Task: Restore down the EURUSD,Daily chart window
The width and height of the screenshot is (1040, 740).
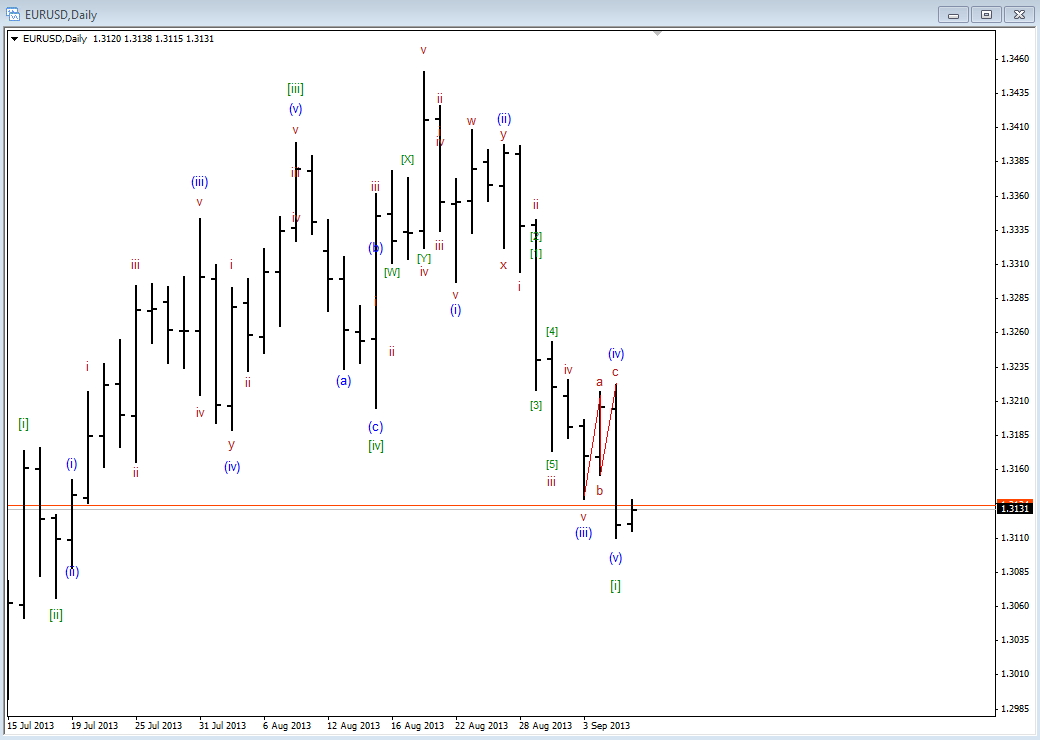Action: click(x=986, y=14)
